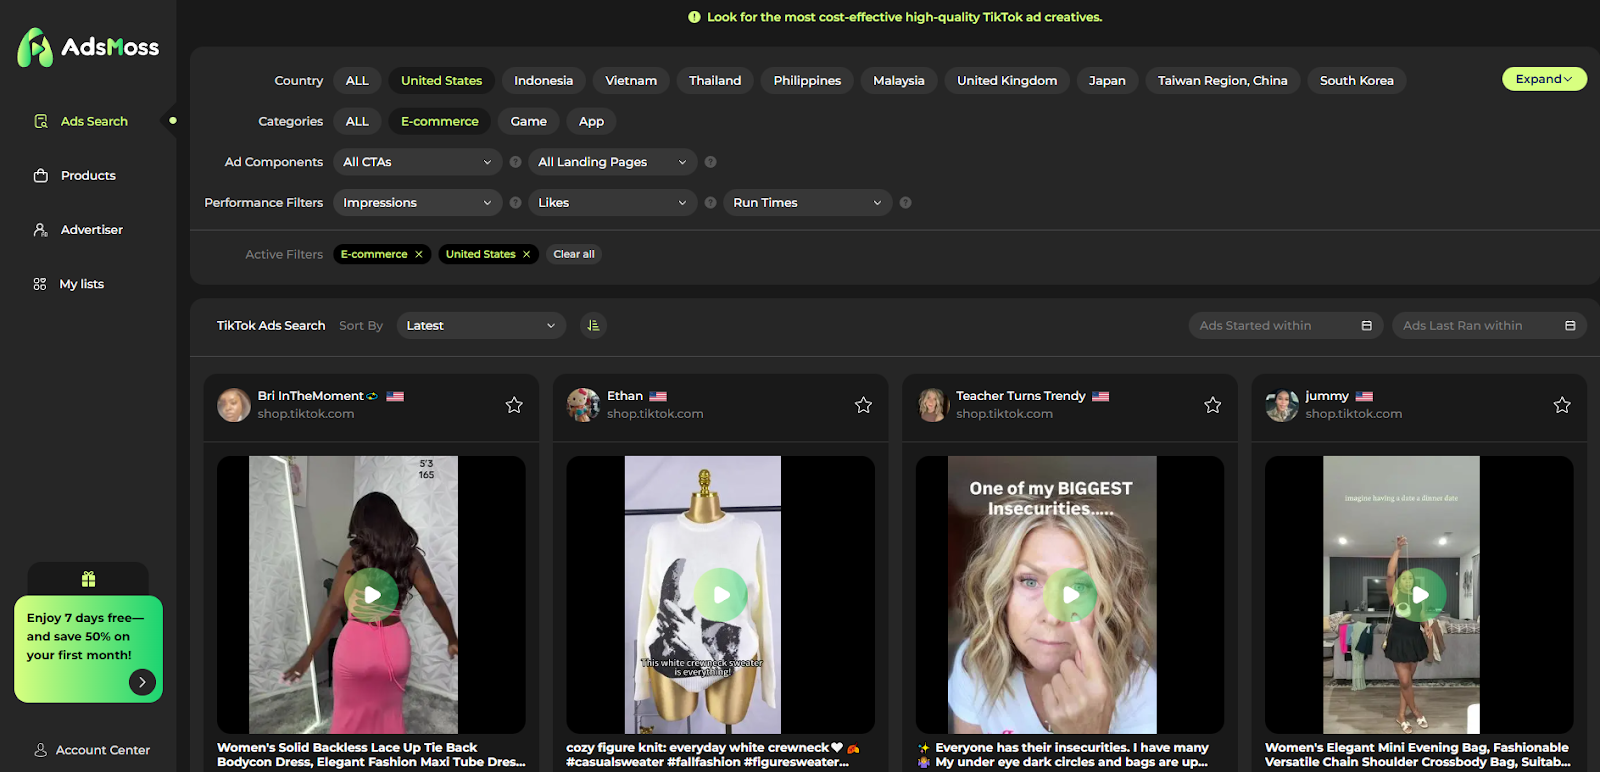The image size is (1600, 772).
Task: Open the All CTAs dropdown
Action: tap(418, 162)
